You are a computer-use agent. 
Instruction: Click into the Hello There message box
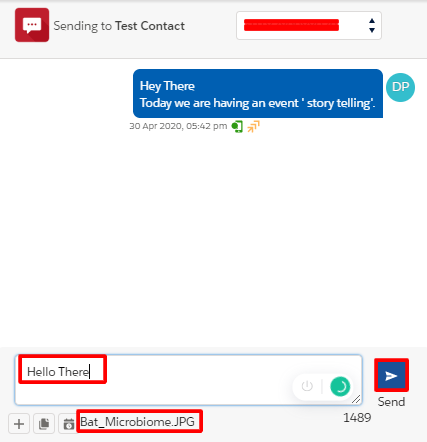click(188, 380)
